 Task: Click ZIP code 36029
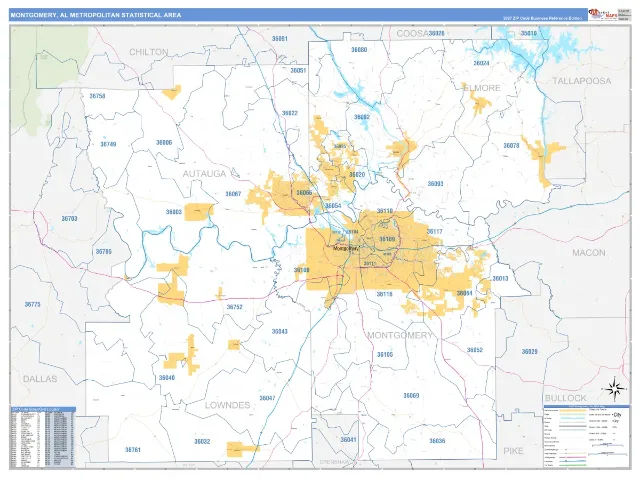(x=529, y=351)
